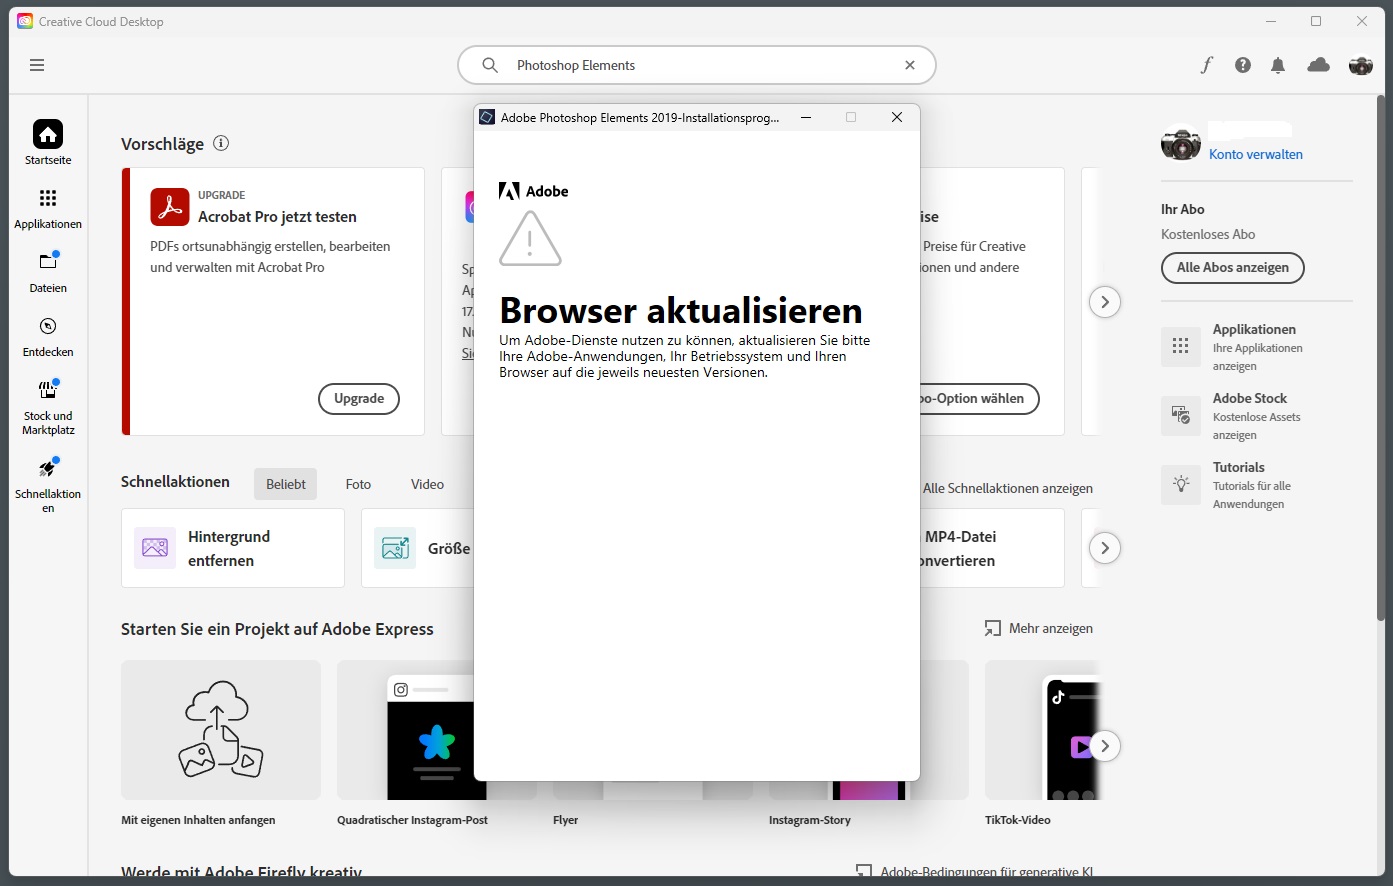This screenshot has height=886, width=1393.
Task: Click the Applikationen grid icon in right panel
Action: 1181,346
